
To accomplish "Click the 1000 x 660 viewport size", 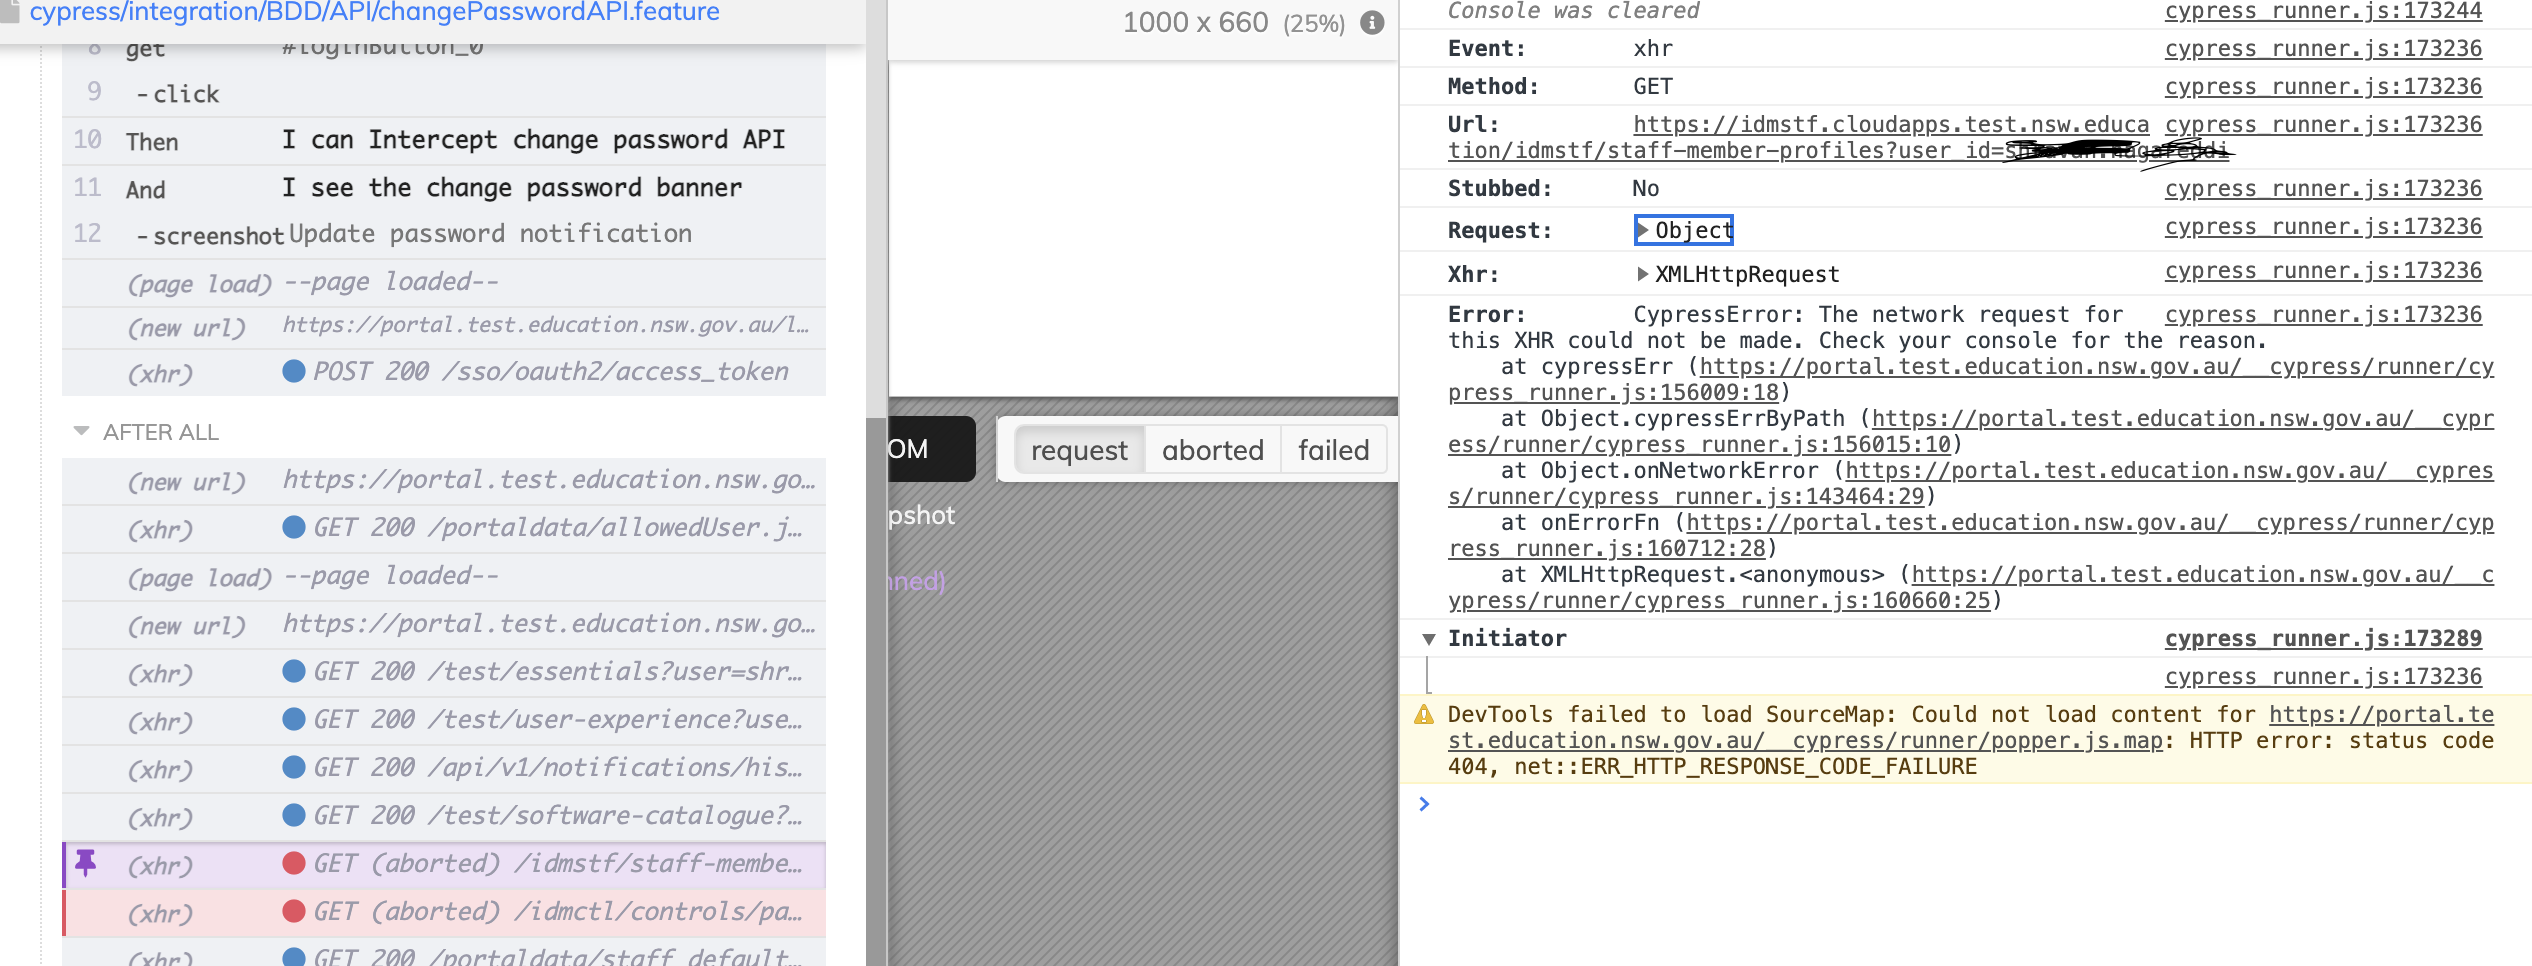I will 1195,22.
